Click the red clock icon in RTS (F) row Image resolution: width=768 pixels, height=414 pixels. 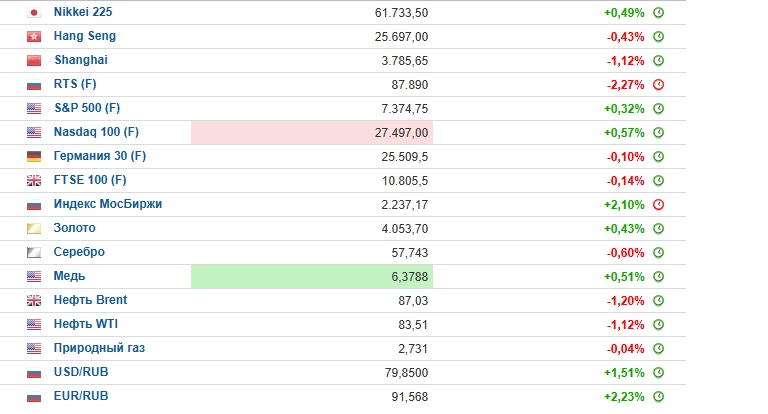pos(659,85)
